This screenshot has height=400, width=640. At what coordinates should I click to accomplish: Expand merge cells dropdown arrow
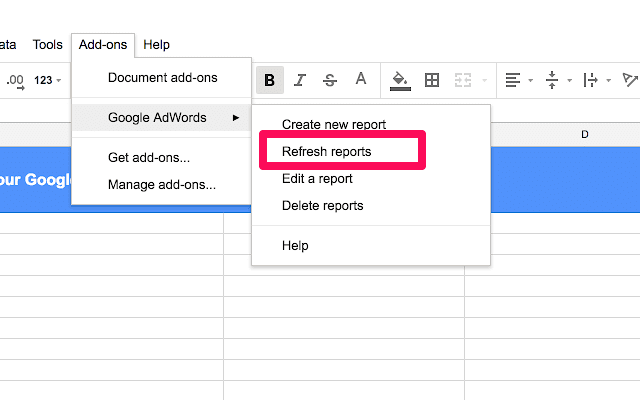tap(484, 80)
